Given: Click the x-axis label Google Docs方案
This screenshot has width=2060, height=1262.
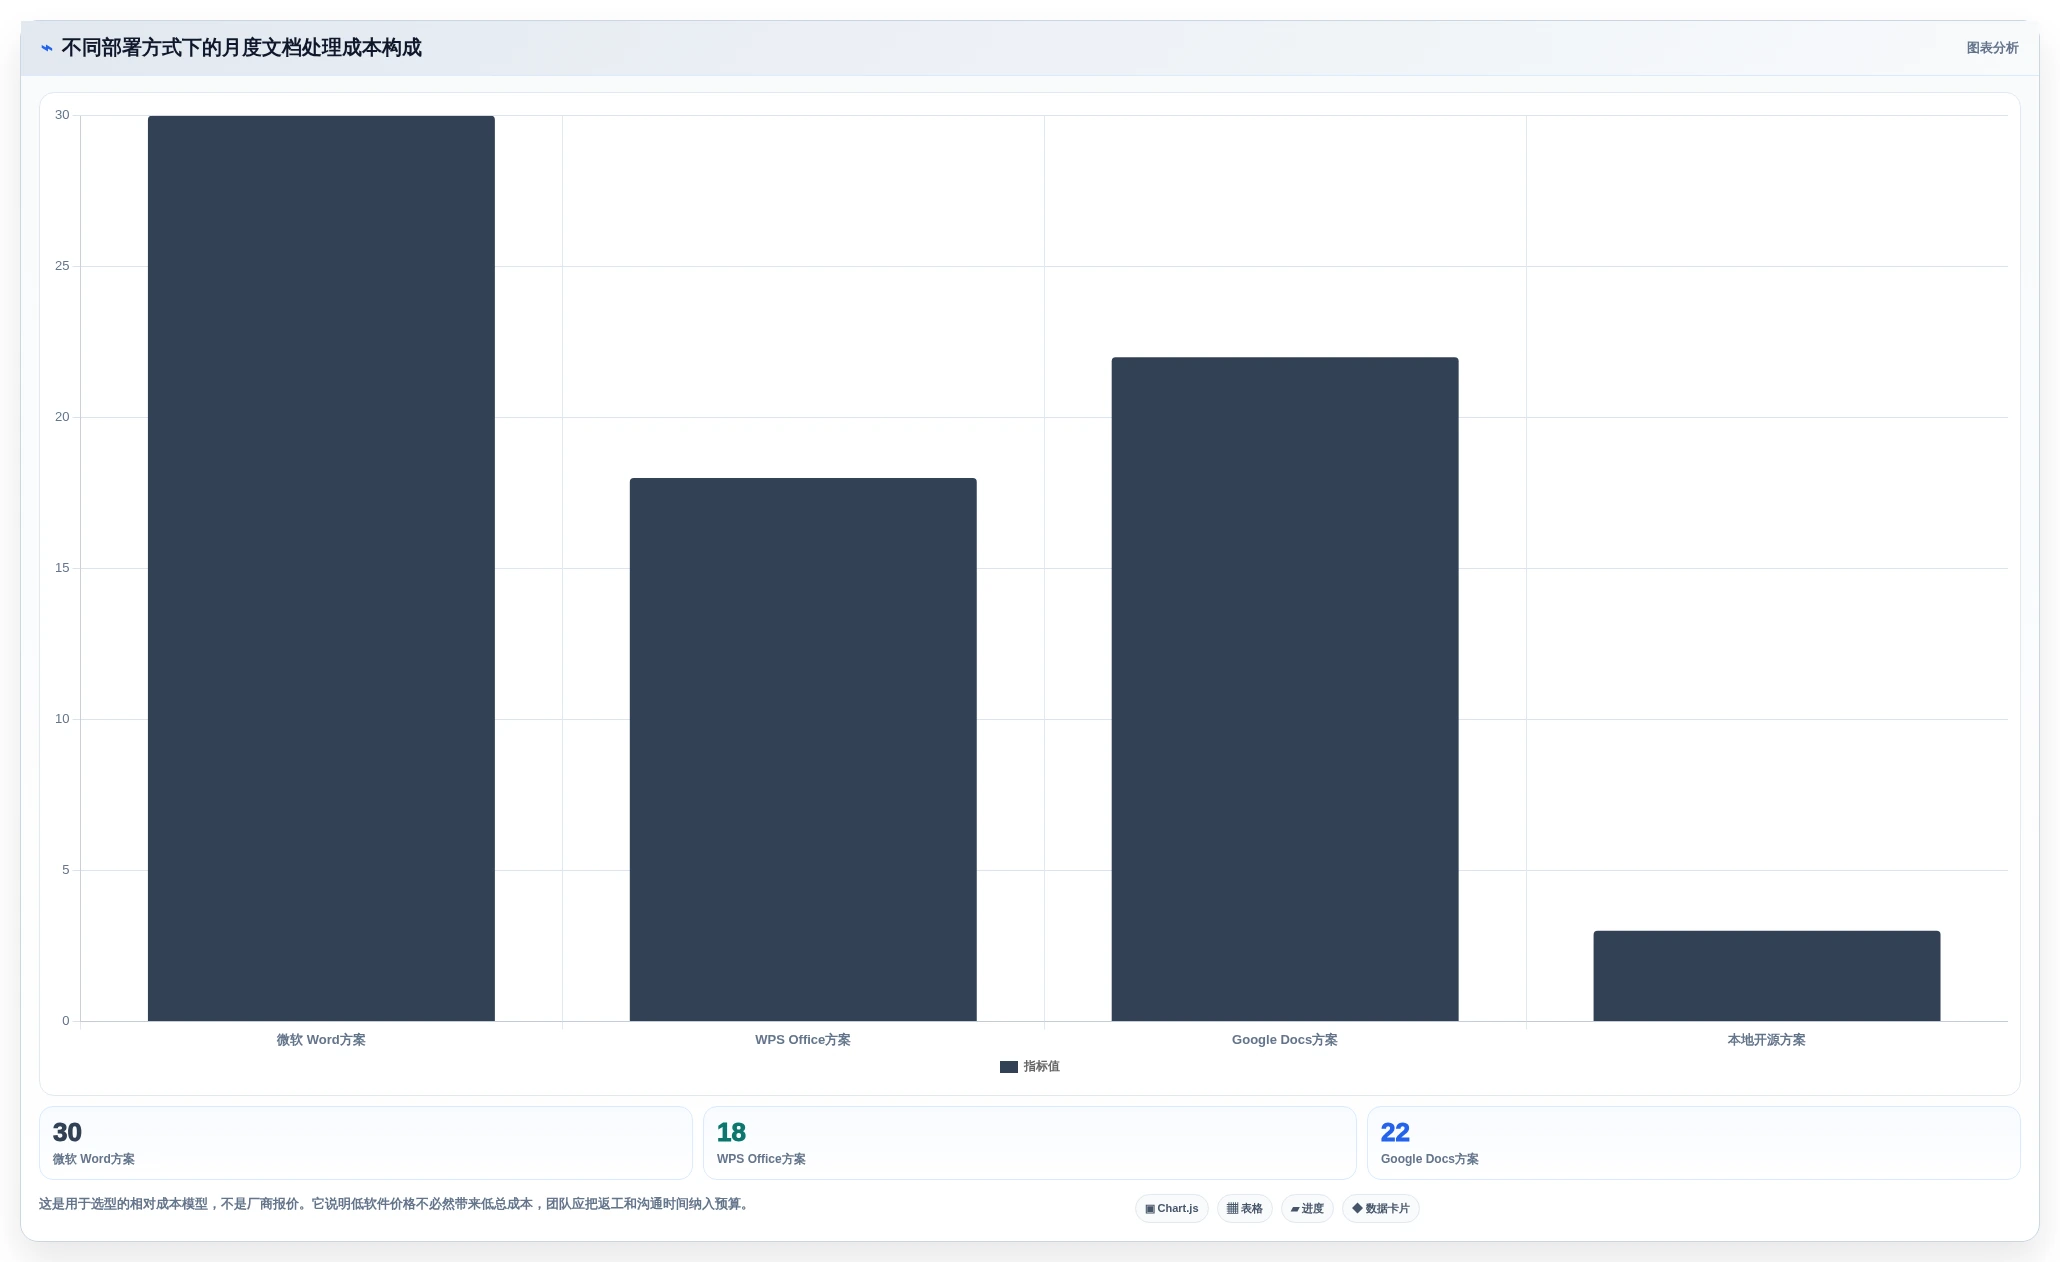Looking at the screenshot, I should point(1285,1040).
